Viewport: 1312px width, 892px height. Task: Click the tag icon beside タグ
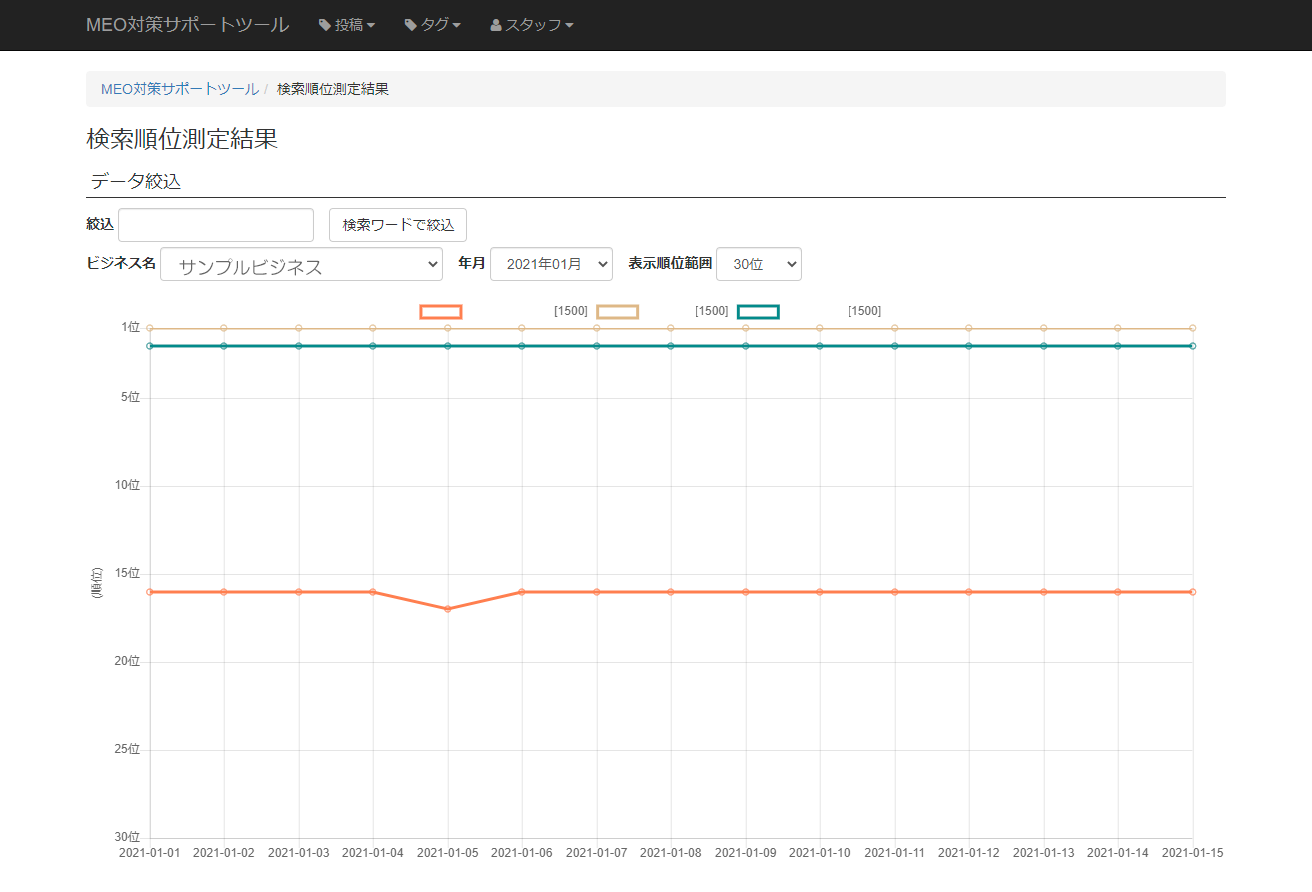(x=411, y=25)
